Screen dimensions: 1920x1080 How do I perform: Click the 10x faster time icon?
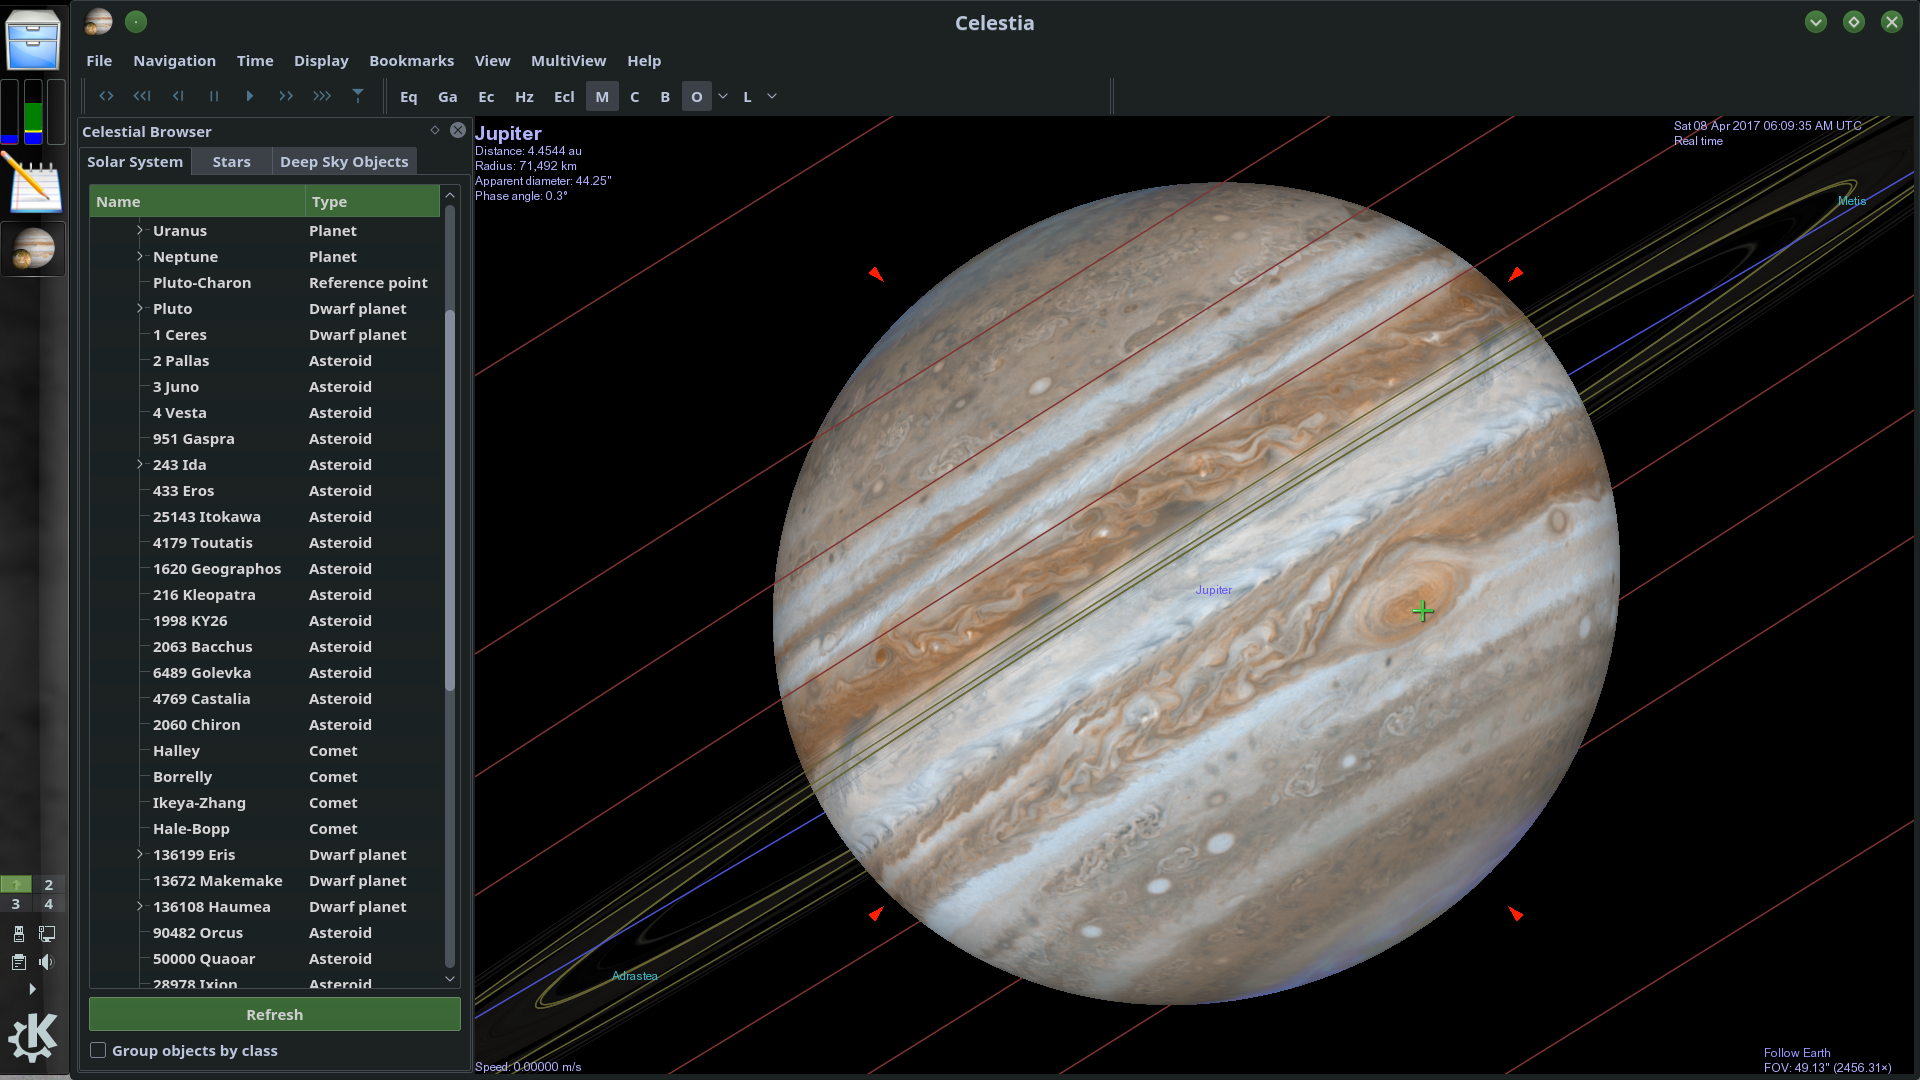322,96
